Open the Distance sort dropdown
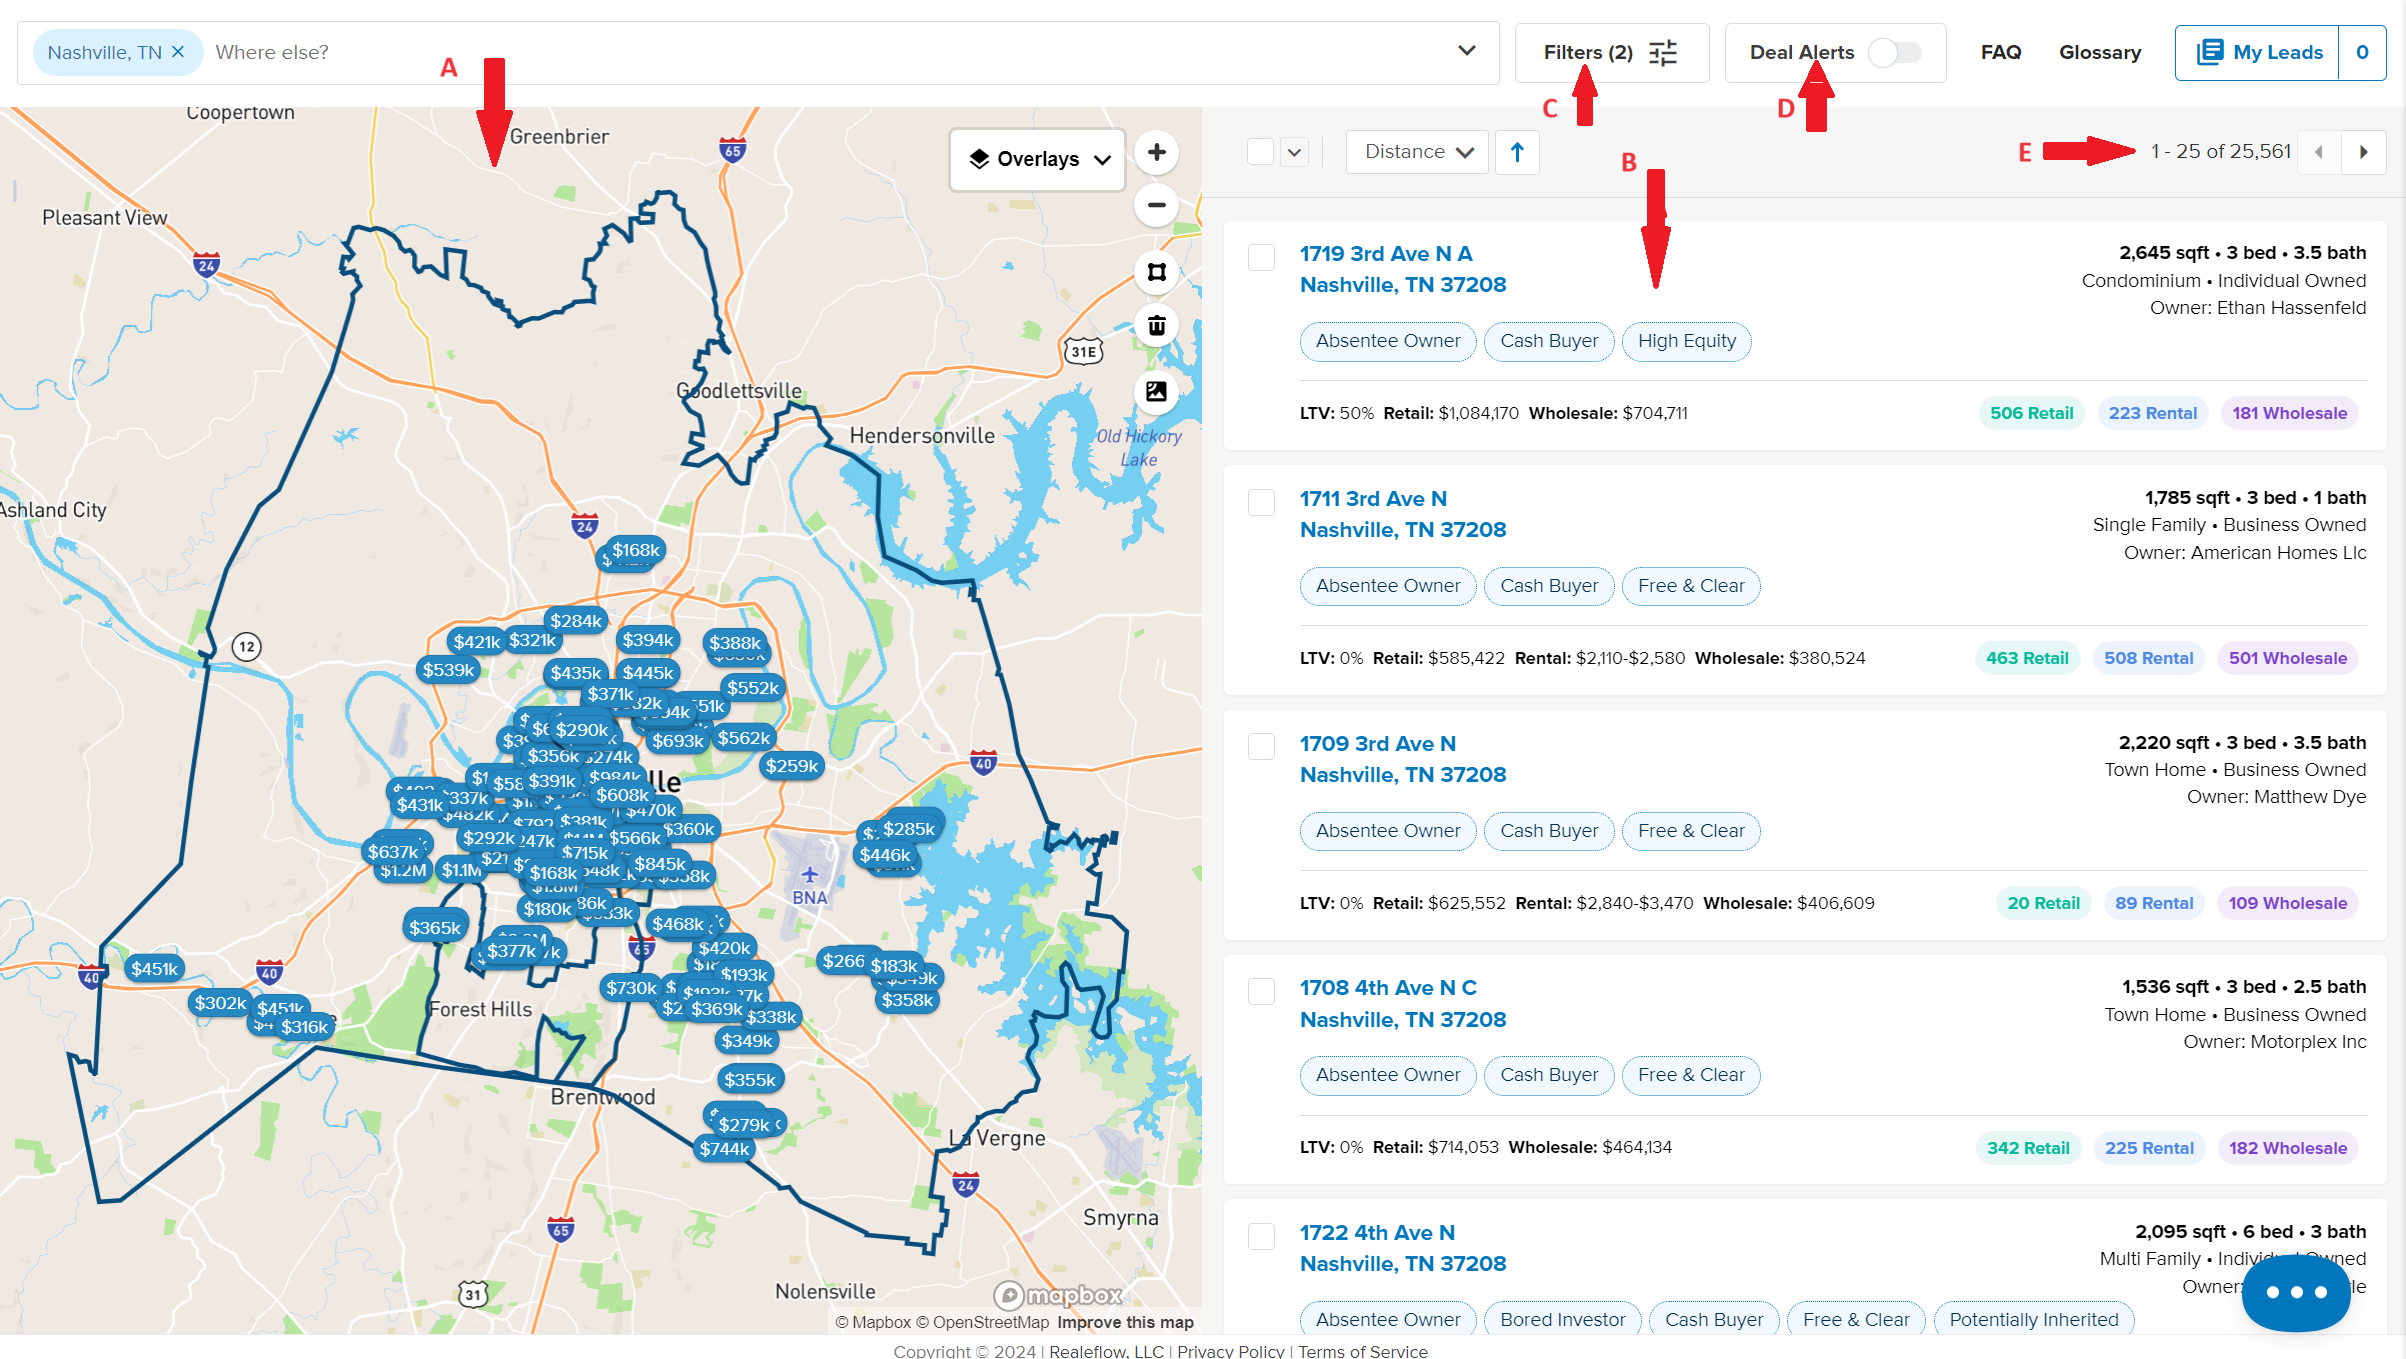 (x=1417, y=152)
